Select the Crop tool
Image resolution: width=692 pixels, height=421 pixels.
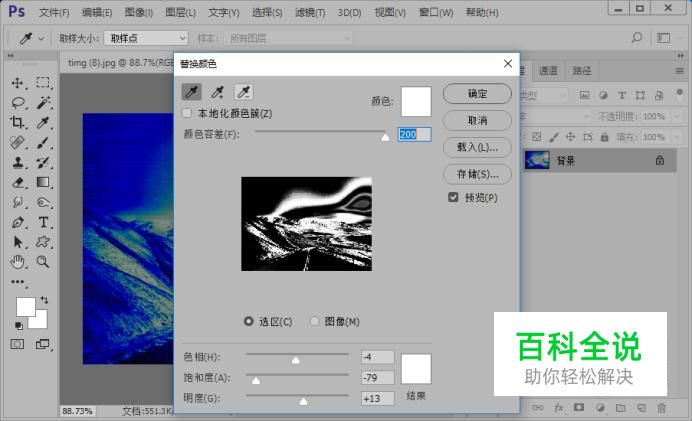(18, 123)
